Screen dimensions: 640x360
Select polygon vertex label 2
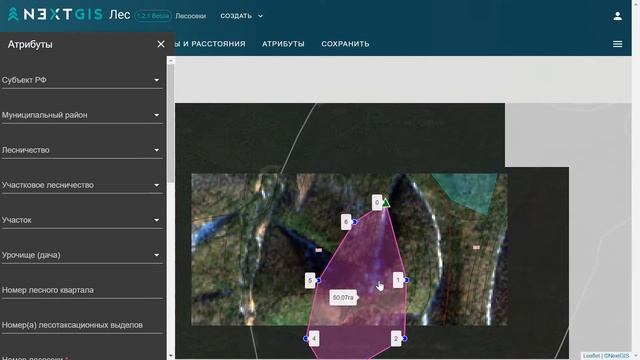[x=396, y=338]
